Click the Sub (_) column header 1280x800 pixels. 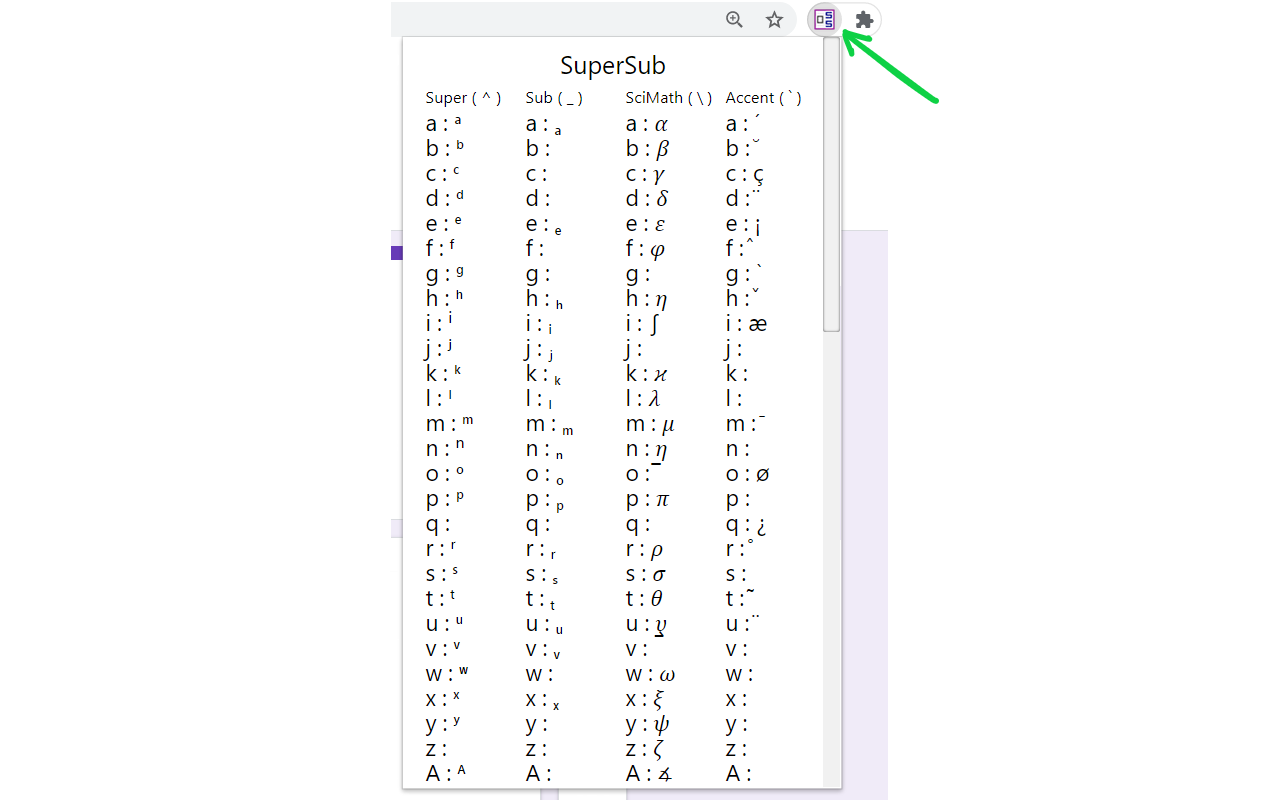coord(553,97)
